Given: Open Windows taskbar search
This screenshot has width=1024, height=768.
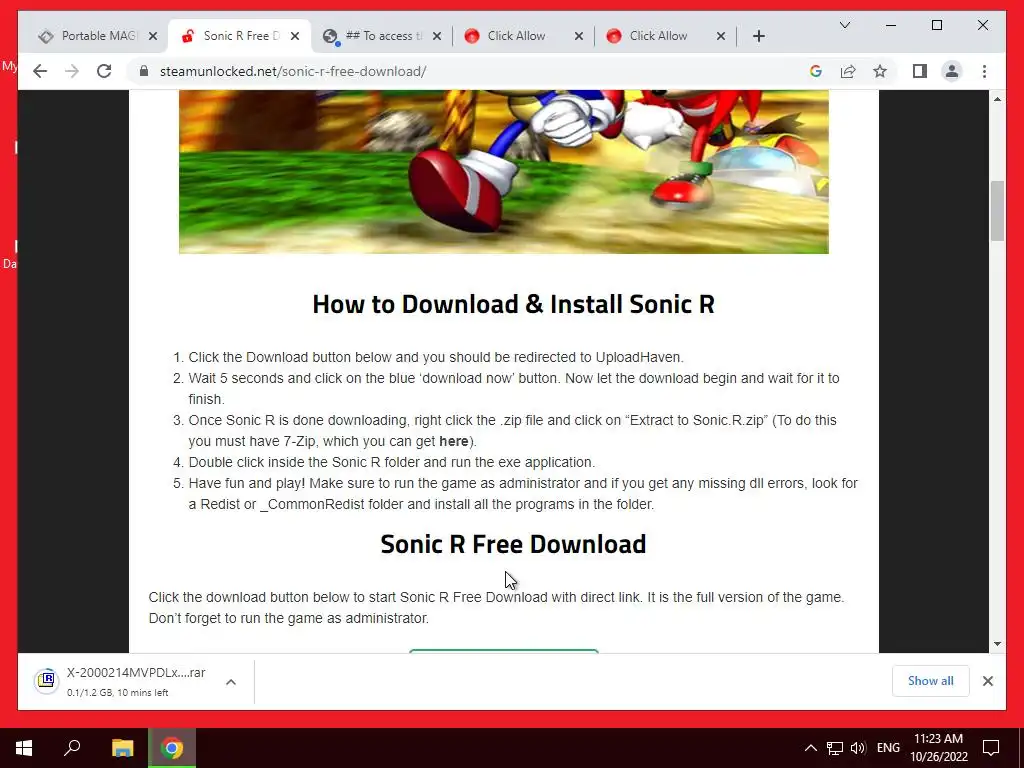Looking at the screenshot, I should (x=72, y=747).
